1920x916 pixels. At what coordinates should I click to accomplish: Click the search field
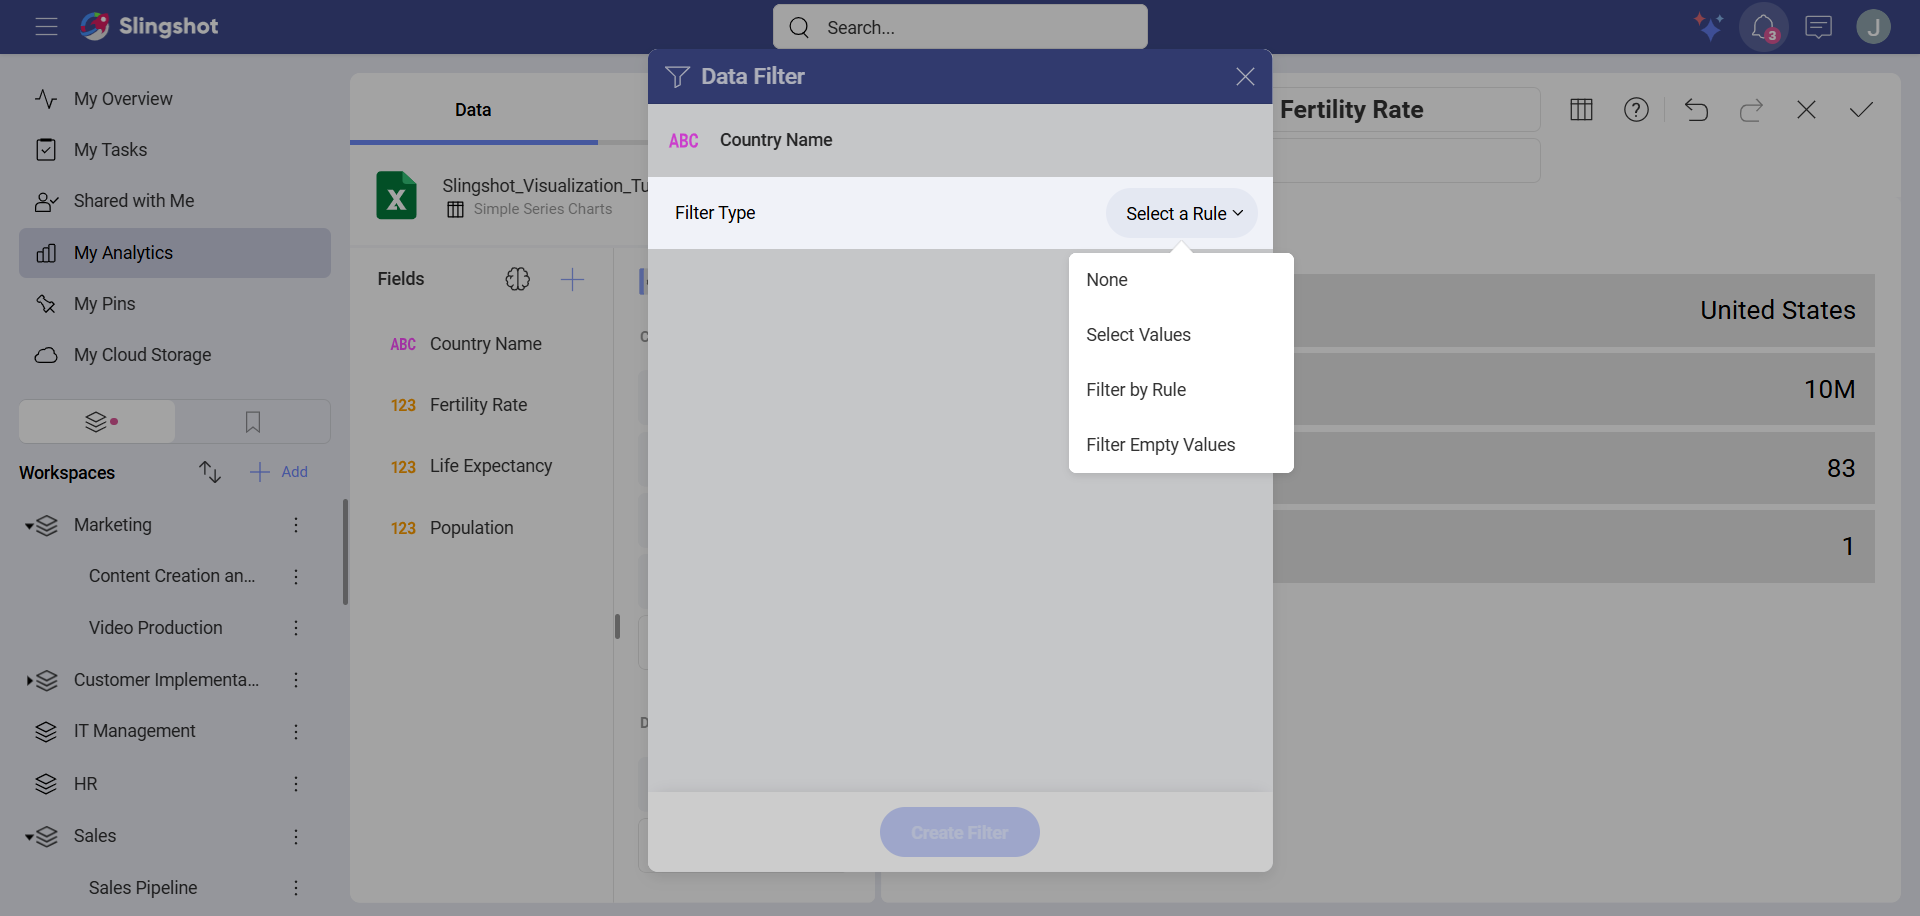(960, 27)
